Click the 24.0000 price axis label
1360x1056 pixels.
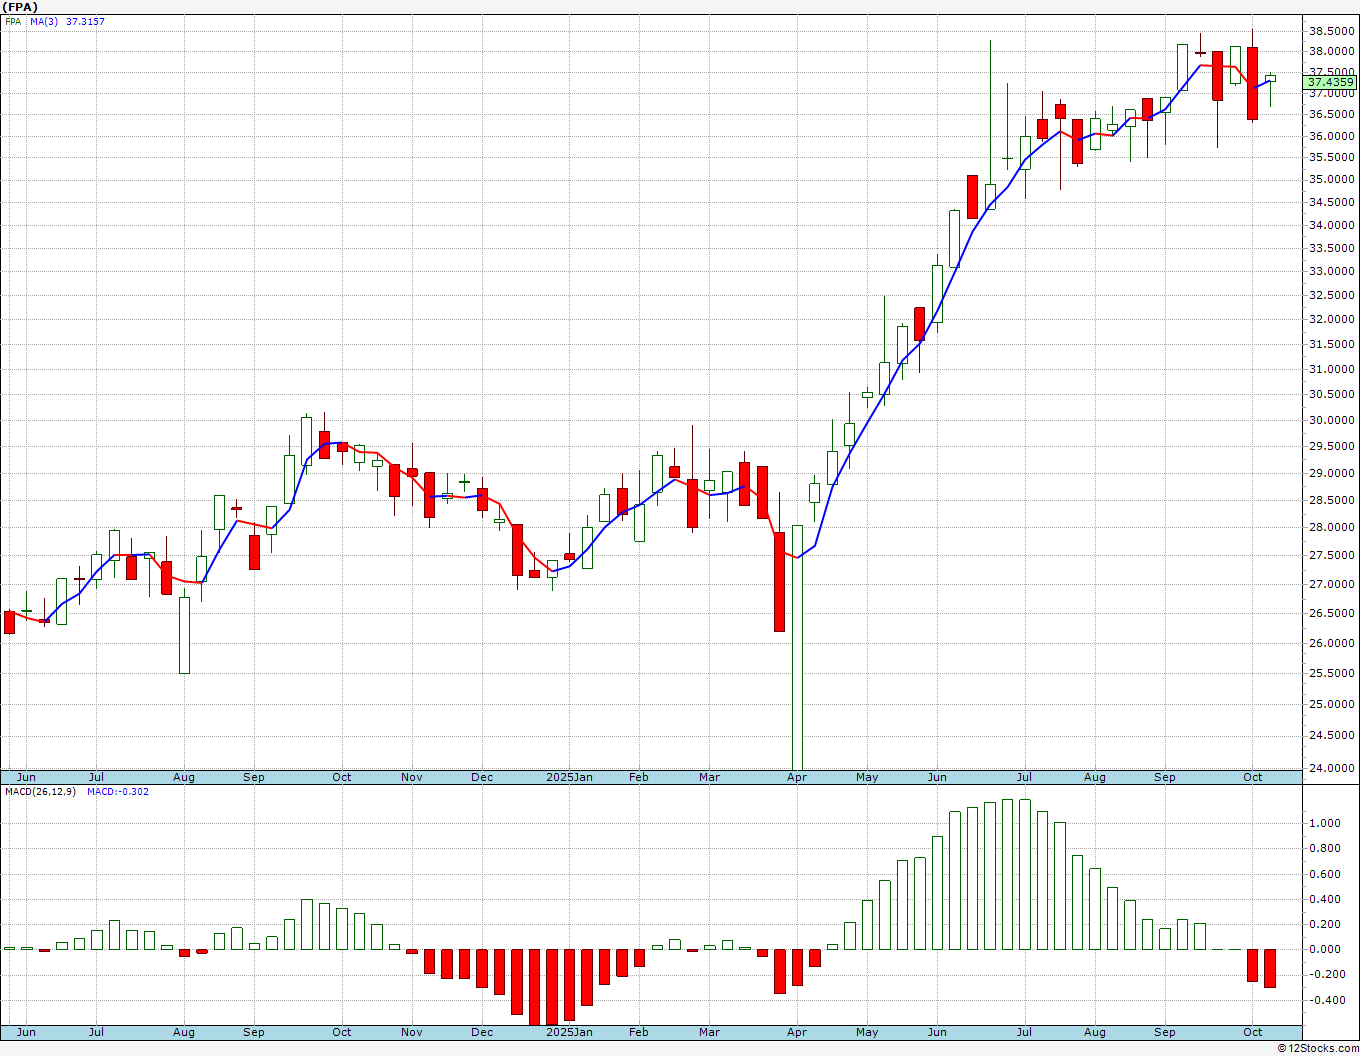tap(1332, 768)
